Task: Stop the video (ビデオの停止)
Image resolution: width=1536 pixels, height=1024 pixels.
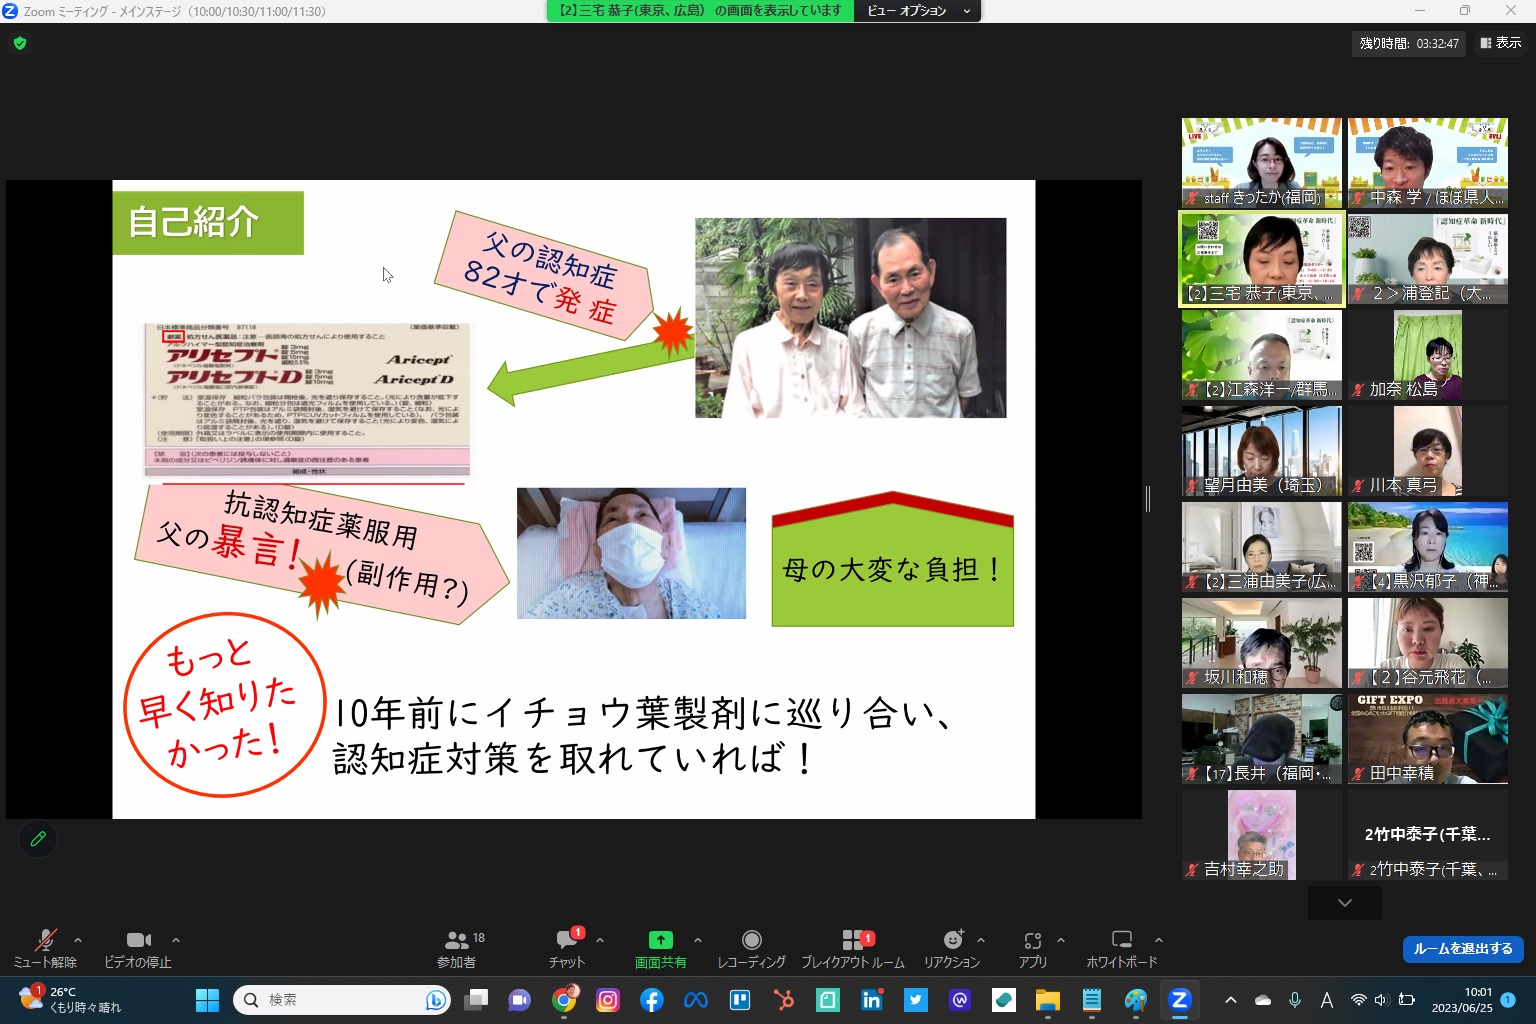Action: tap(138, 948)
